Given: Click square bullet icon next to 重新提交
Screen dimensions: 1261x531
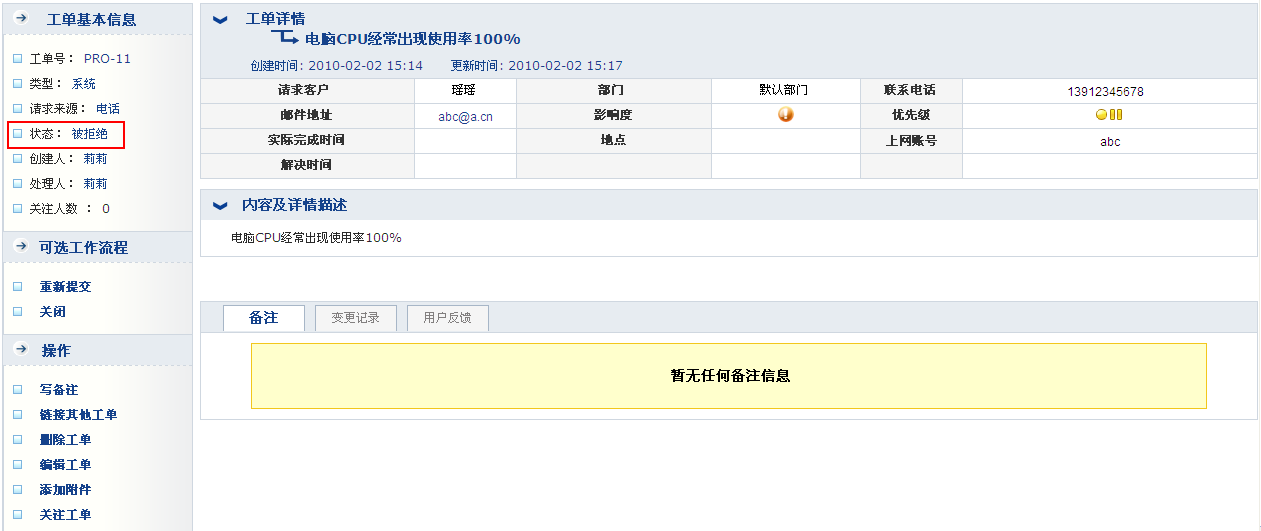Looking at the screenshot, I should point(17,286).
